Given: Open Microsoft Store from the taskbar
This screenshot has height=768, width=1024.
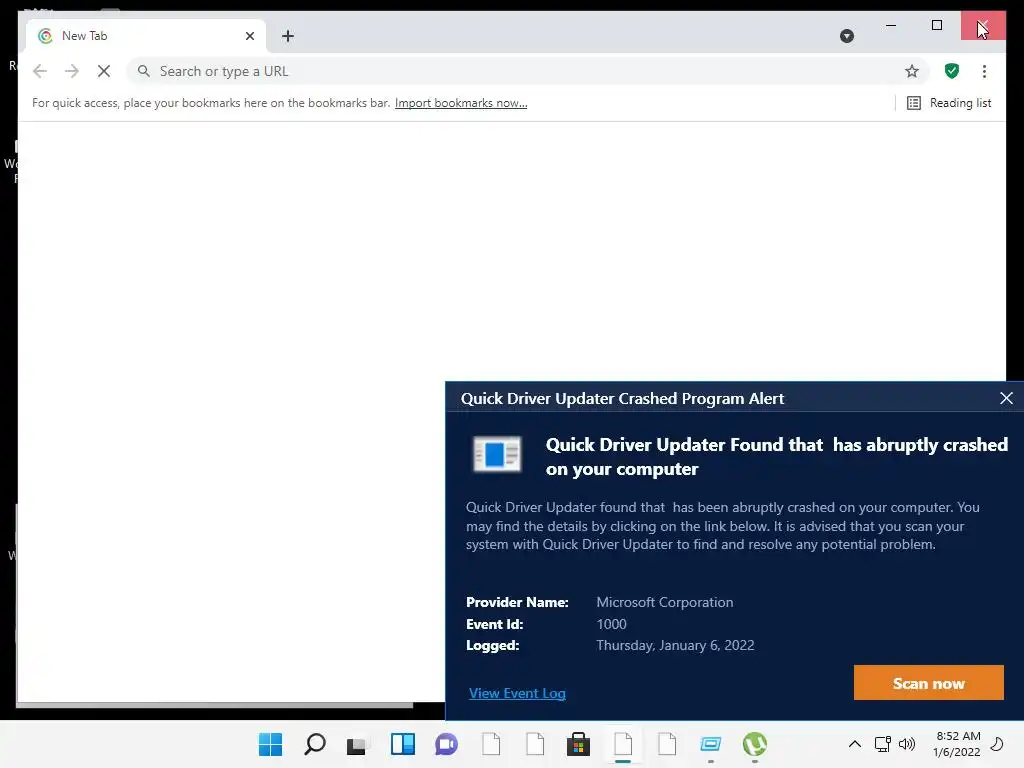Looking at the screenshot, I should tap(578, 744).
